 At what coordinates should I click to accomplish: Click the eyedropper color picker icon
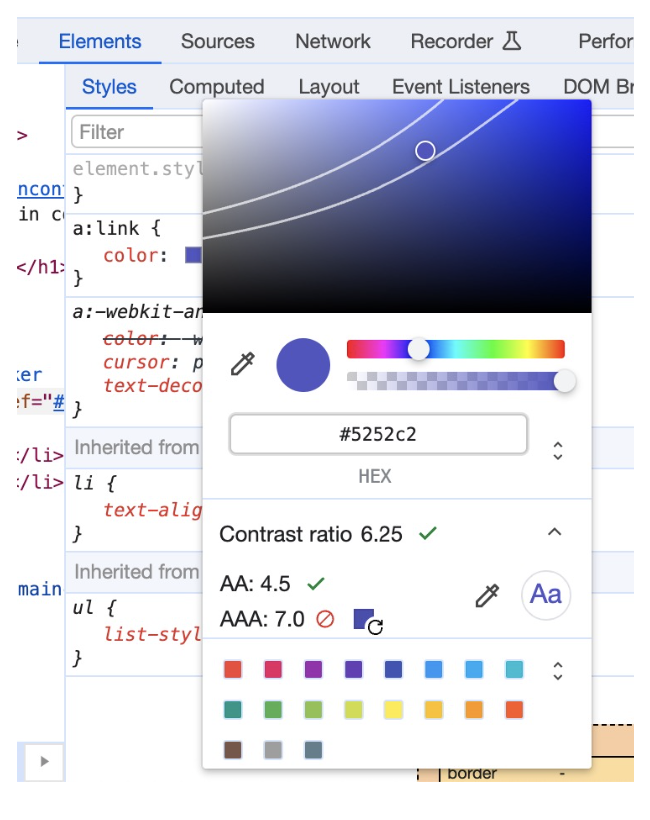[x=242, y=365]
